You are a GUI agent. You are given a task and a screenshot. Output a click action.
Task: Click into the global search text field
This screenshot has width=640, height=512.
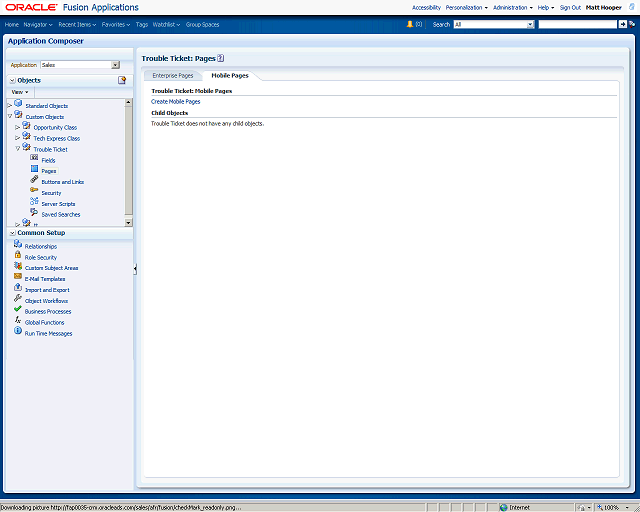coord(578,24)
